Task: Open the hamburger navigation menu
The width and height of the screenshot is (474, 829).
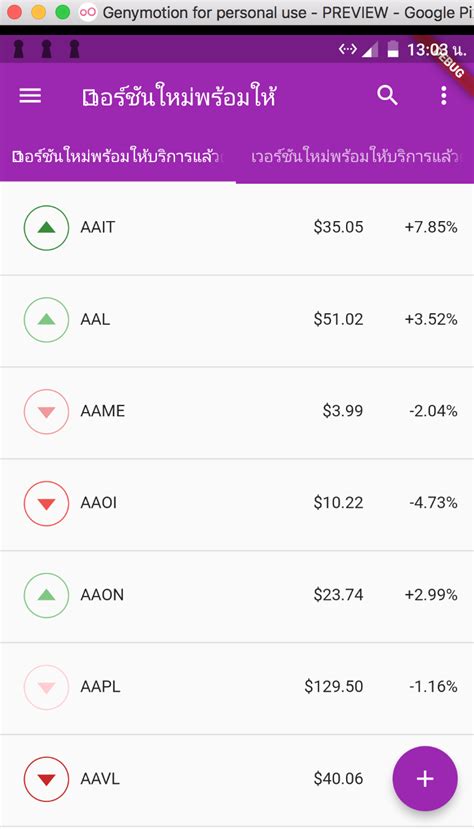Action: pyautogui.click(x=30, y=96)
